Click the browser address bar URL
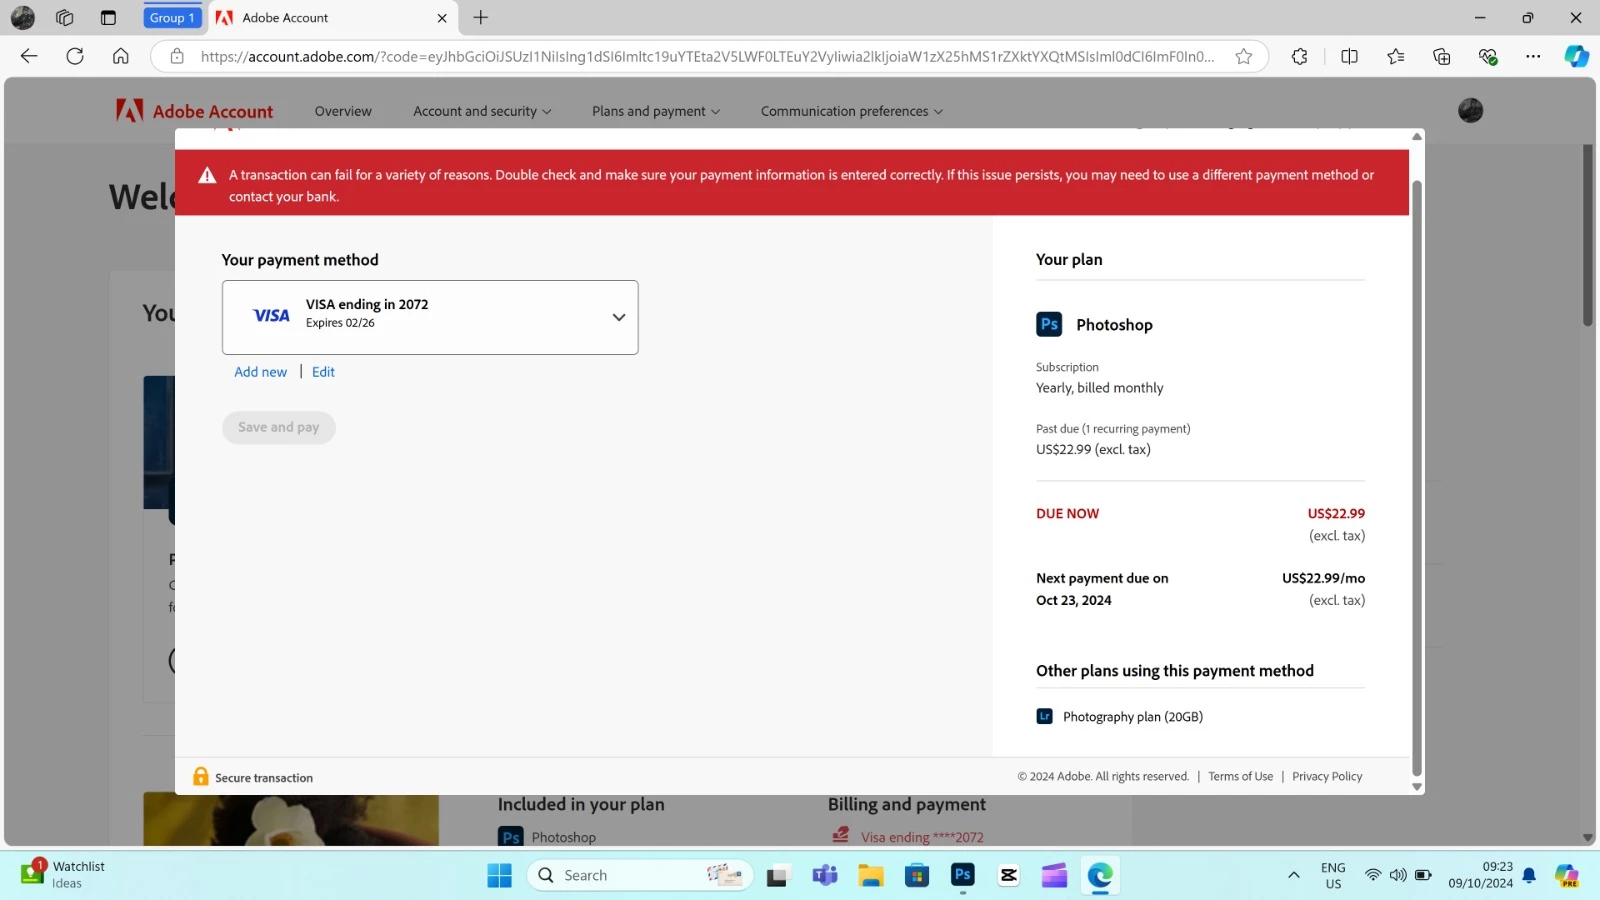 [x=707, y=56]
